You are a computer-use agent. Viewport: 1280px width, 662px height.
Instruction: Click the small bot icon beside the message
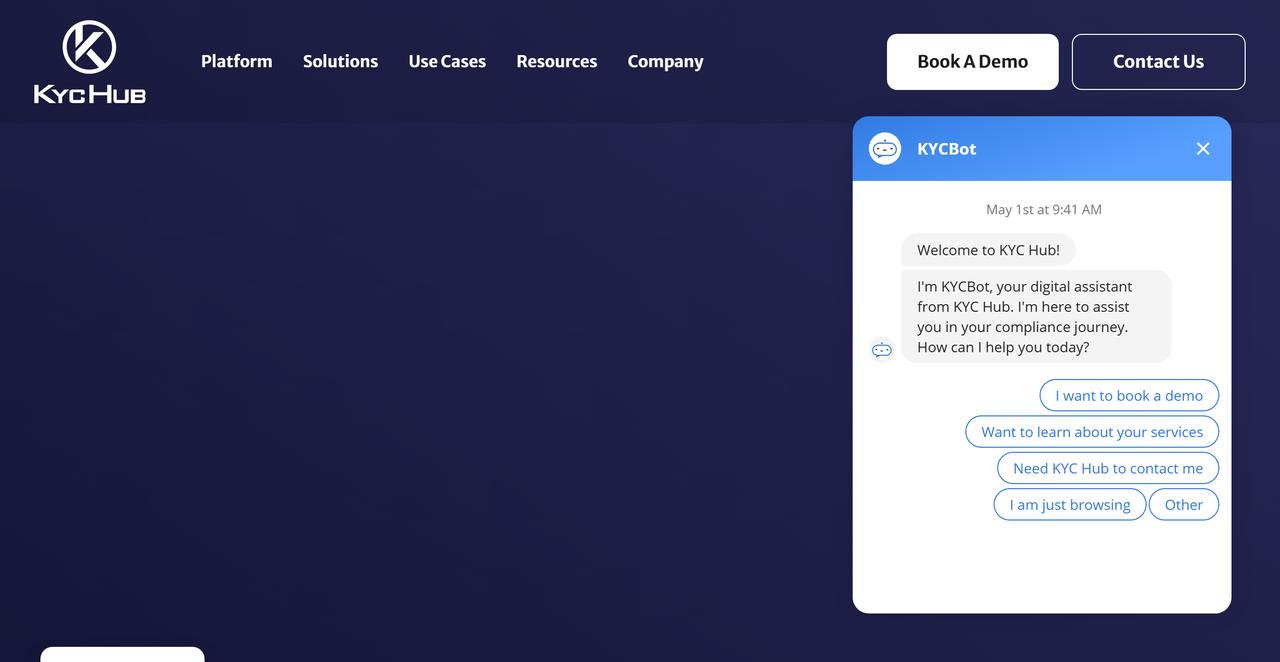click(882, 350)
